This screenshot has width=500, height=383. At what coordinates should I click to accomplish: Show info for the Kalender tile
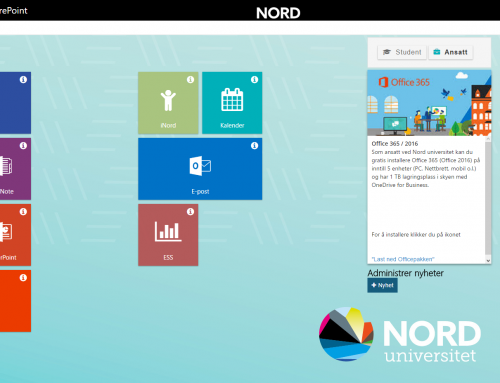pos(254,80)
